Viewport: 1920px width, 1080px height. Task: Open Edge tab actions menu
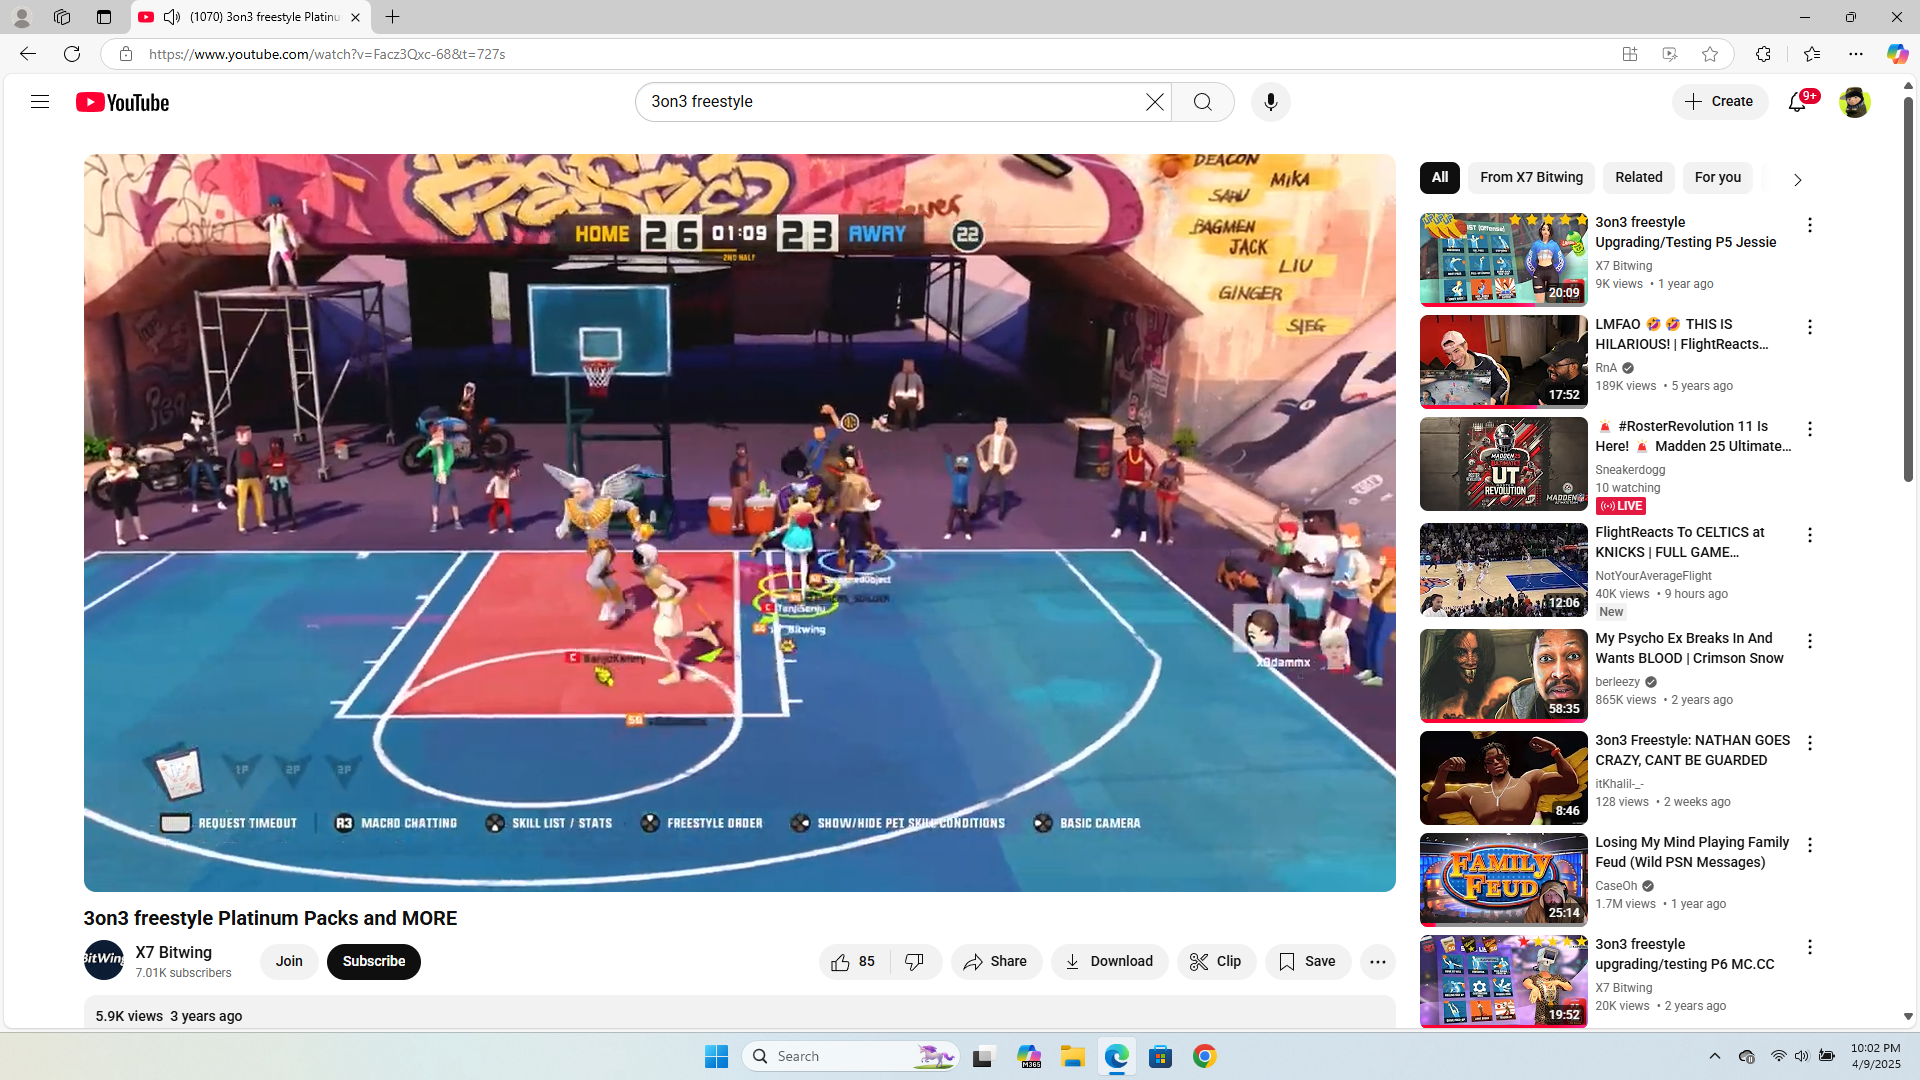103,17
